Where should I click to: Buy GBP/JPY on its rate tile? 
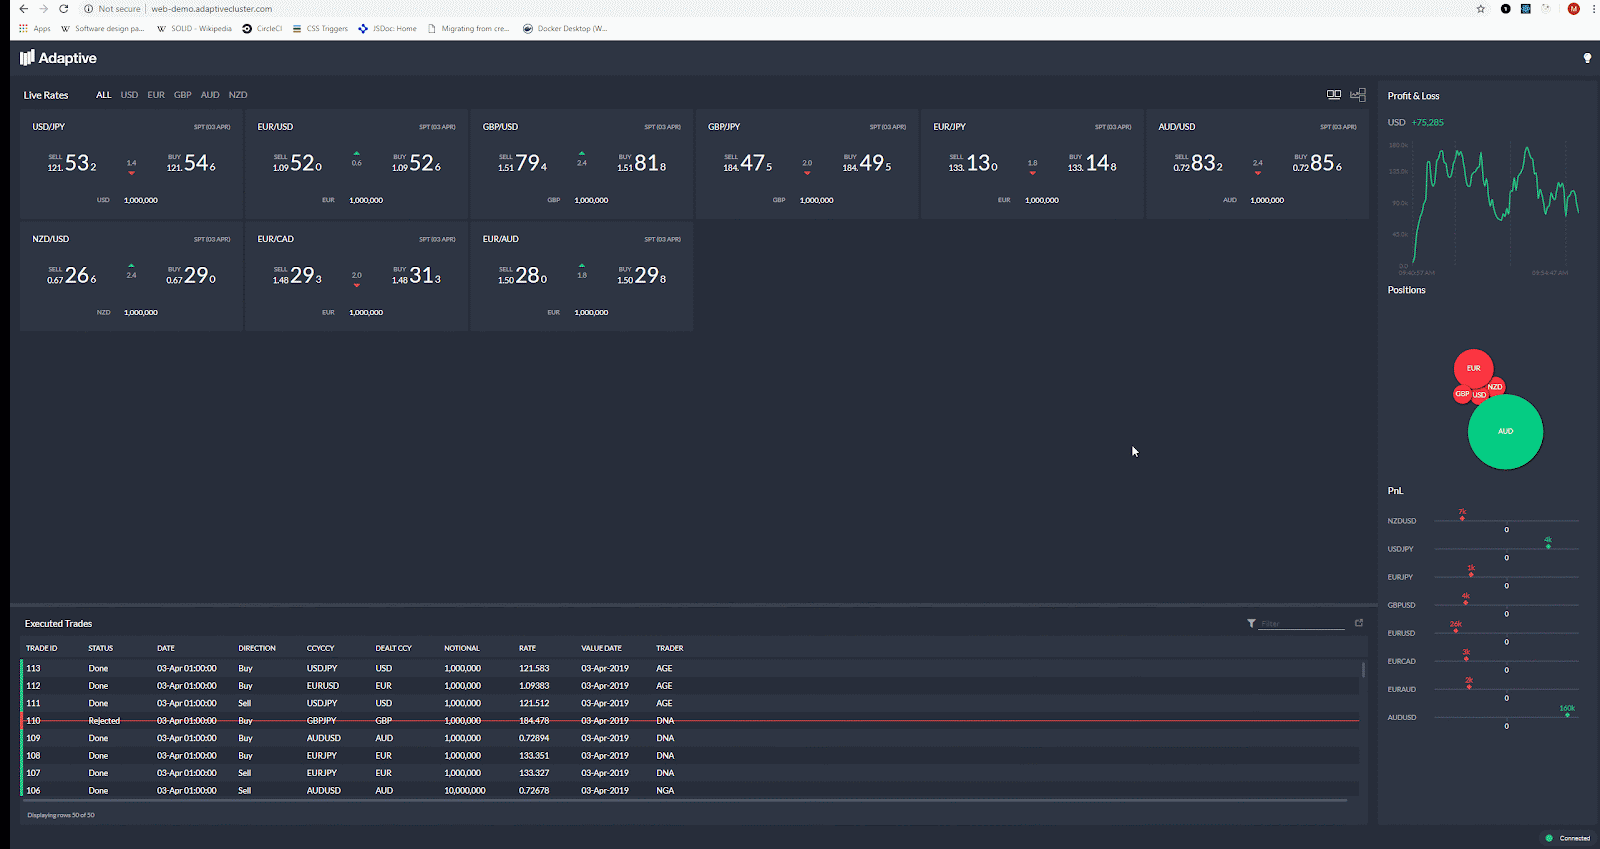click(867, 163)
